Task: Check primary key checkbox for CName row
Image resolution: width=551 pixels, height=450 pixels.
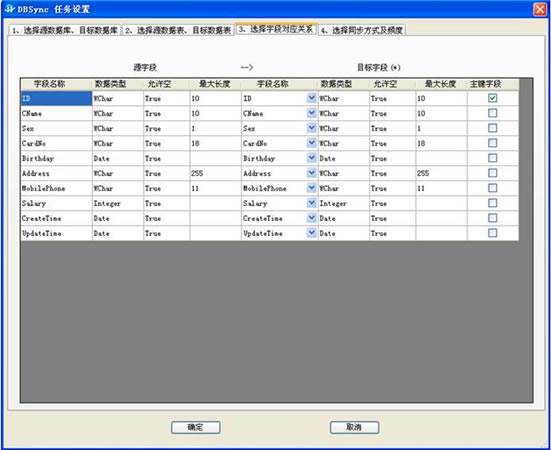Action: [x=493, y=113]
